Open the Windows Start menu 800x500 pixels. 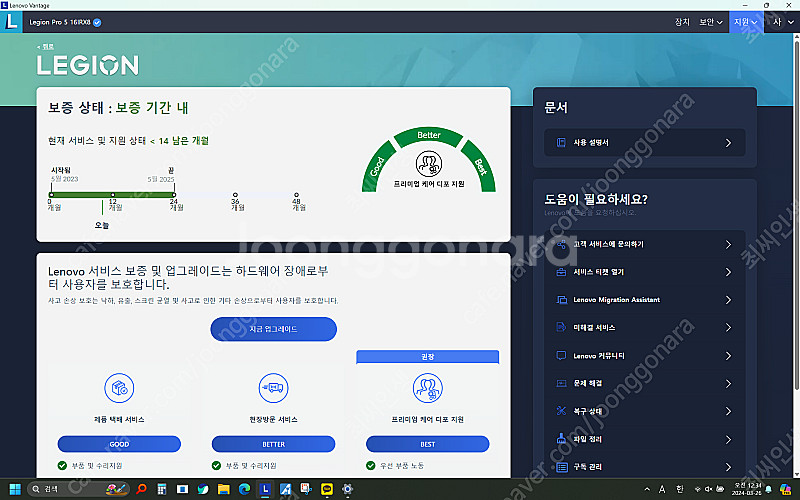[15, 489]
